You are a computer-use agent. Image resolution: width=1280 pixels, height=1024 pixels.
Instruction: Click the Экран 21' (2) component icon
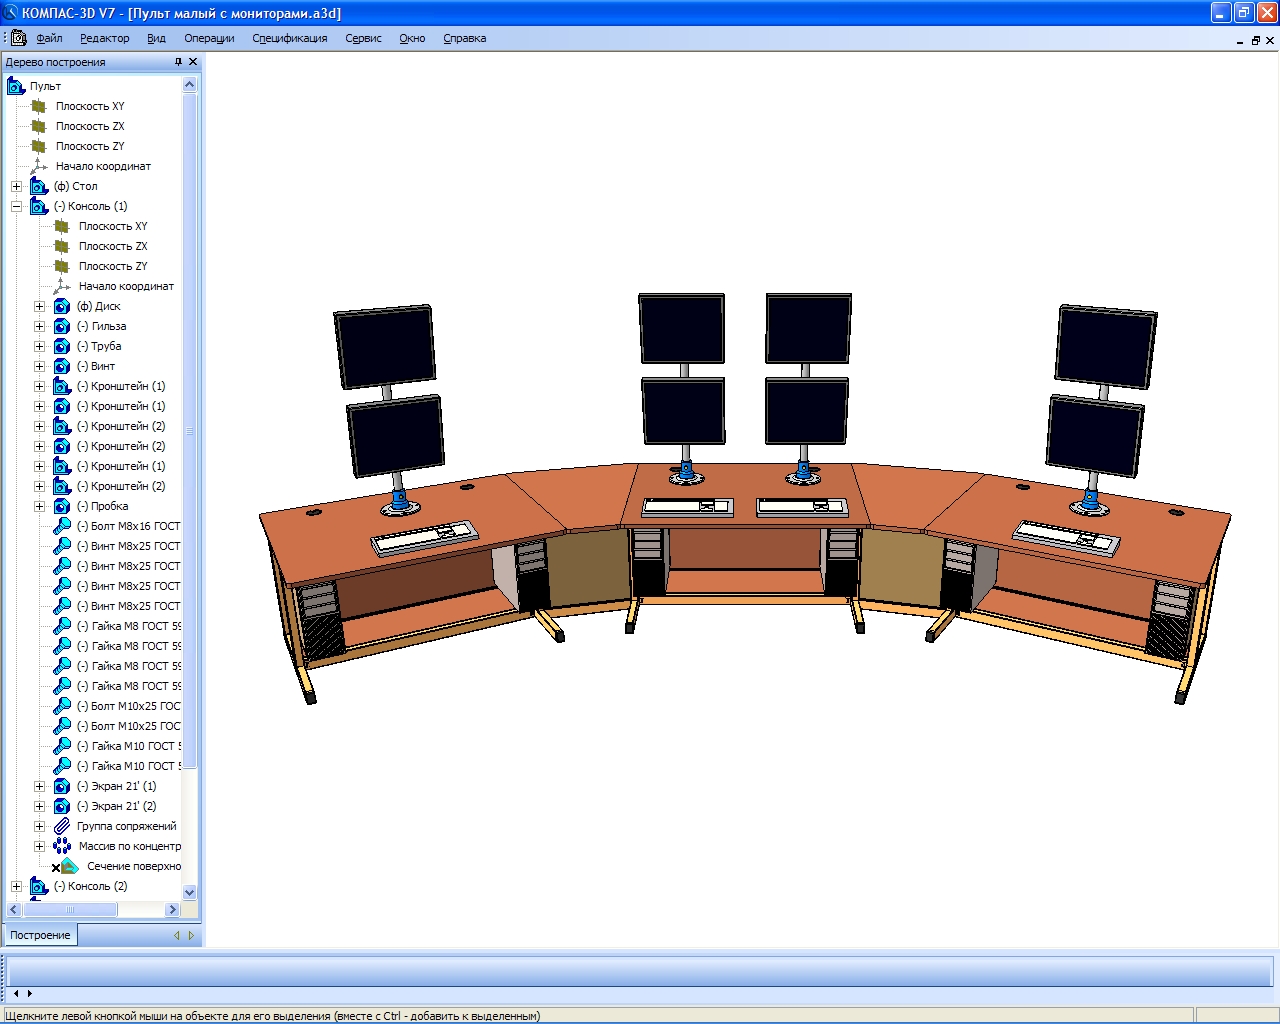[62, 806]
